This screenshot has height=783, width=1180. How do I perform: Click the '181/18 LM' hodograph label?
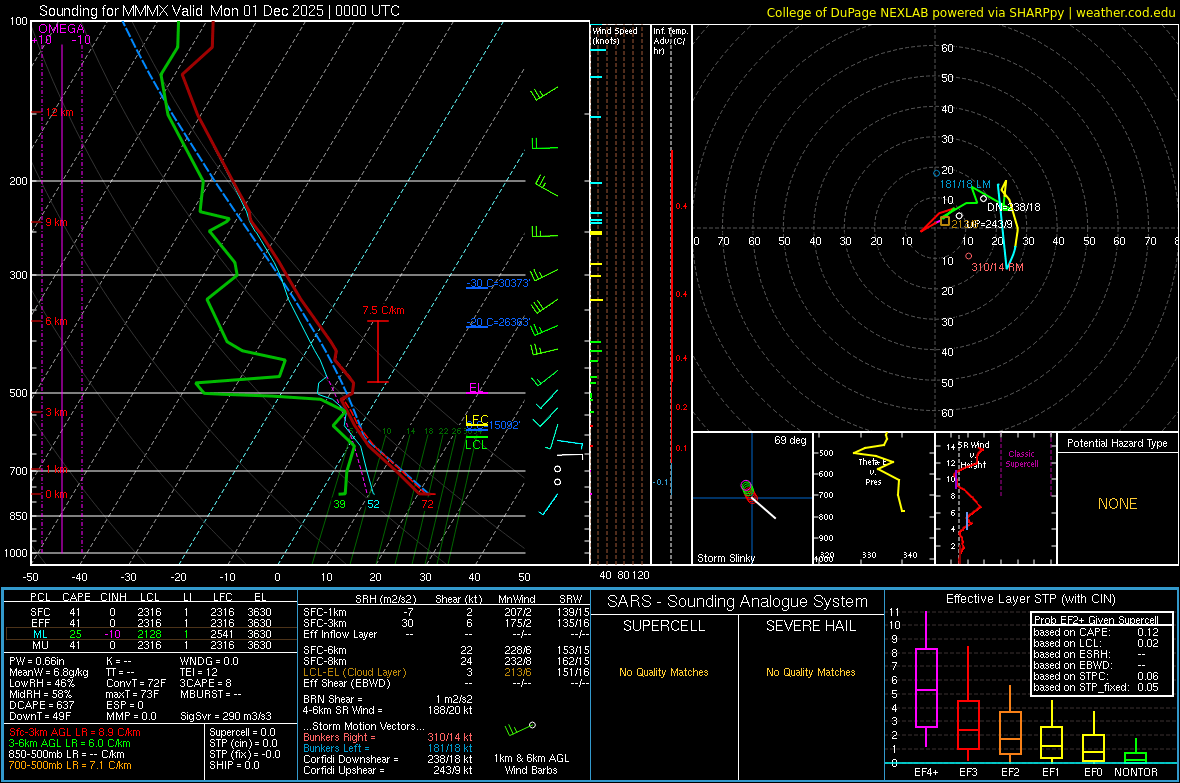pyautogui.click(x=965, y=184)
